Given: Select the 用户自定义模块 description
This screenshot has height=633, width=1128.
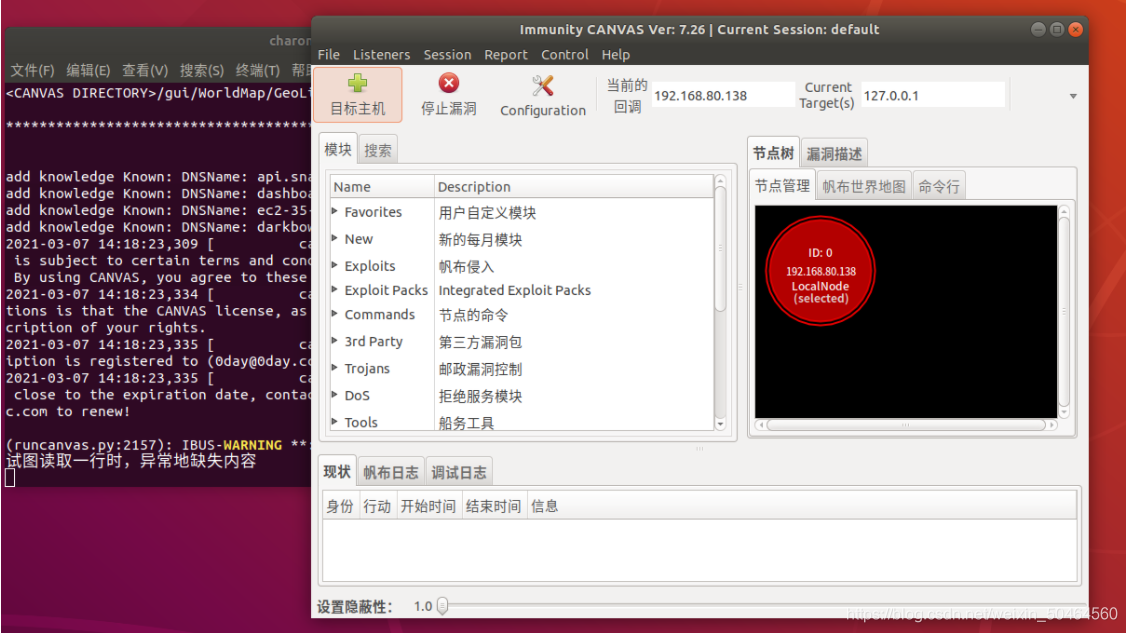Looking at the screenshot, I should coord(487,212).
